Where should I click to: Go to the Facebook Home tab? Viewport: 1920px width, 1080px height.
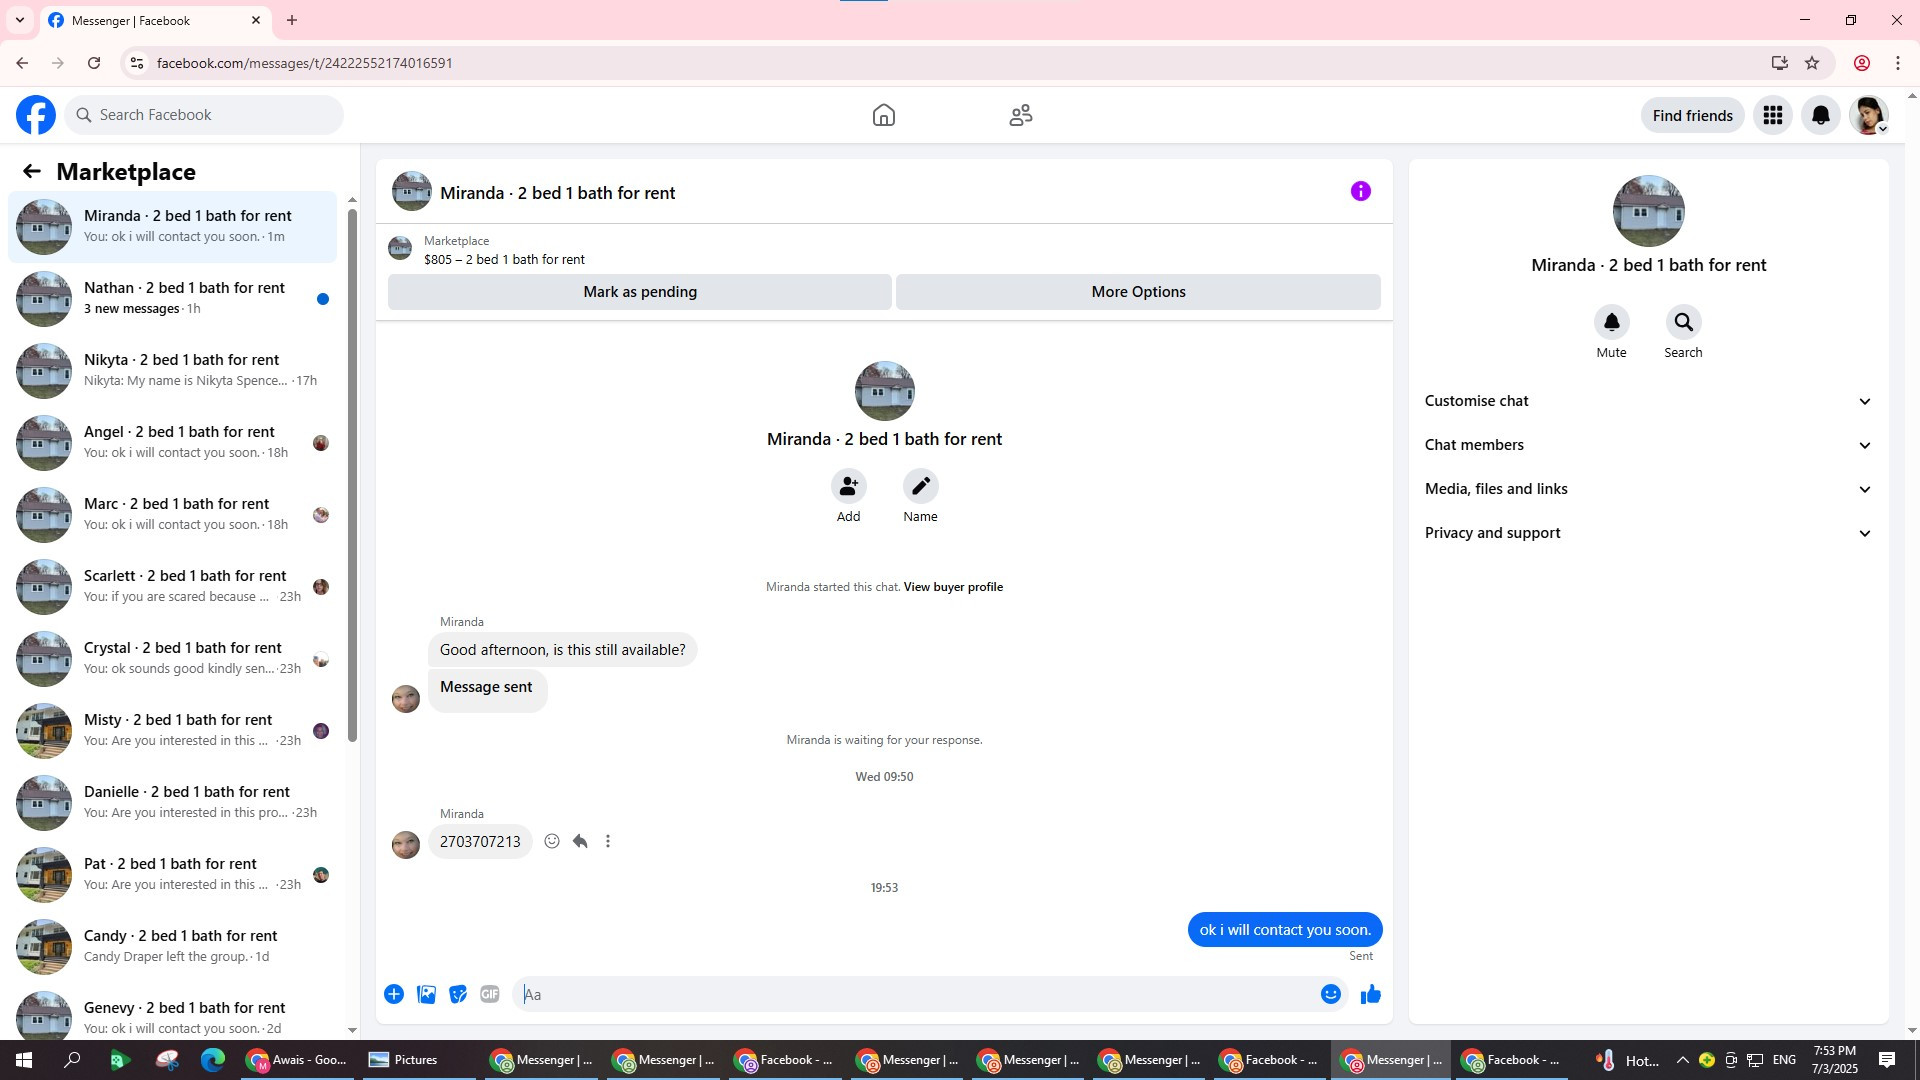pos(883,116)
